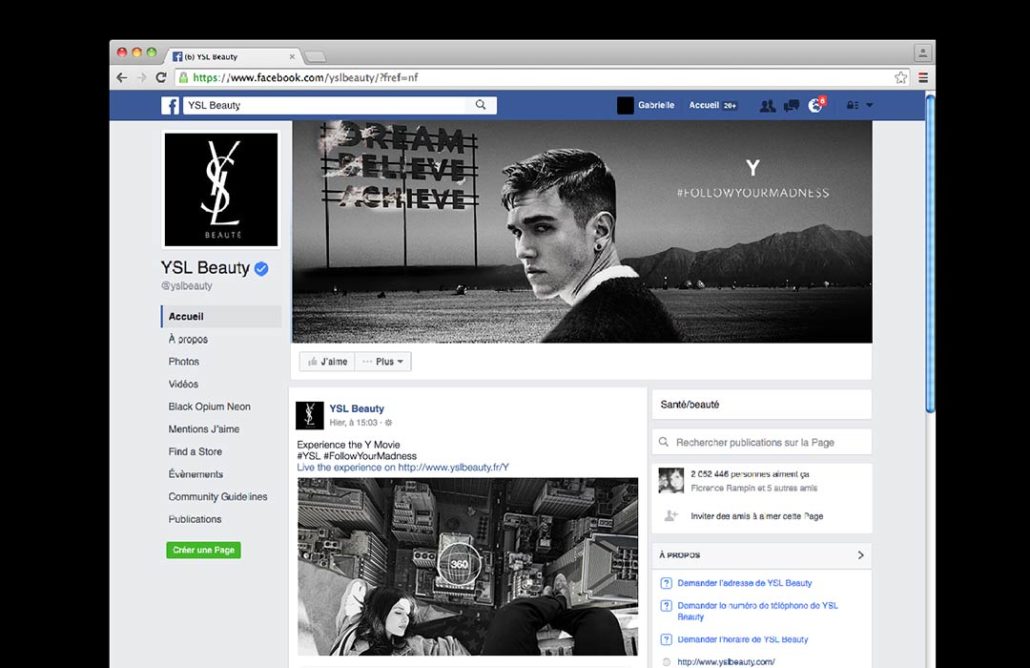Image resolution: width=1030 pixels, height=668 pixels.
Task: Open the ylsbeauty.com website link
Action: 726,662
